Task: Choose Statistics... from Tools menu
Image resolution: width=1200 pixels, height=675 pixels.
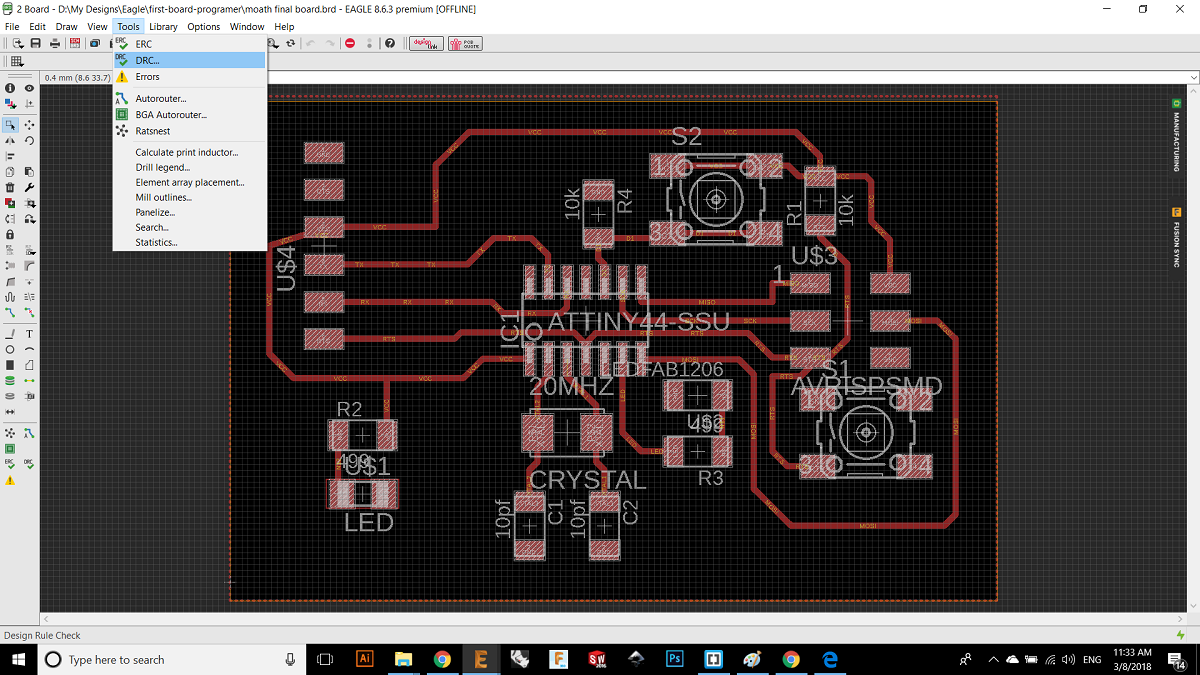Action: (190, 242)
